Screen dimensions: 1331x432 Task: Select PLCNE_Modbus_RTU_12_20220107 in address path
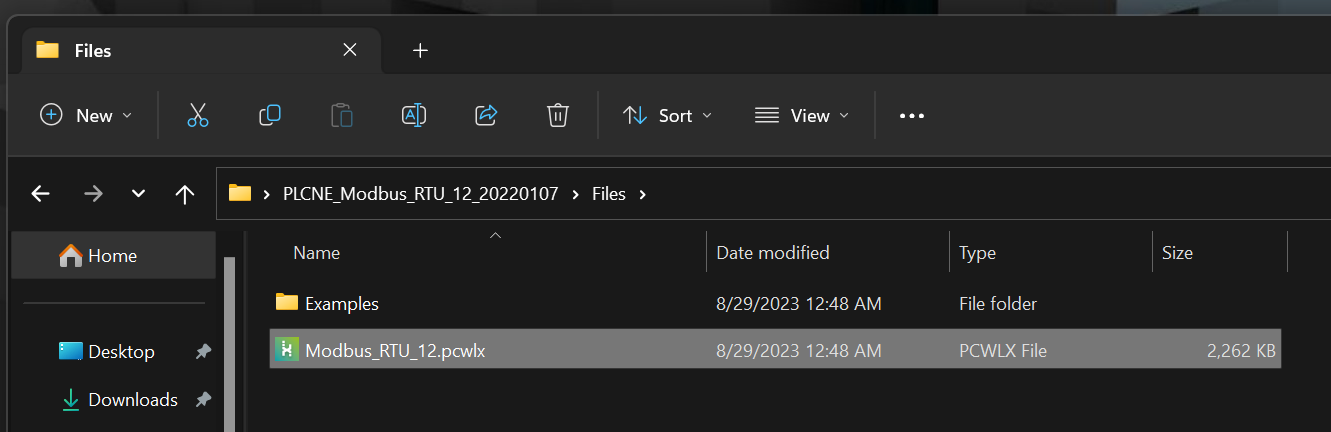421,194
